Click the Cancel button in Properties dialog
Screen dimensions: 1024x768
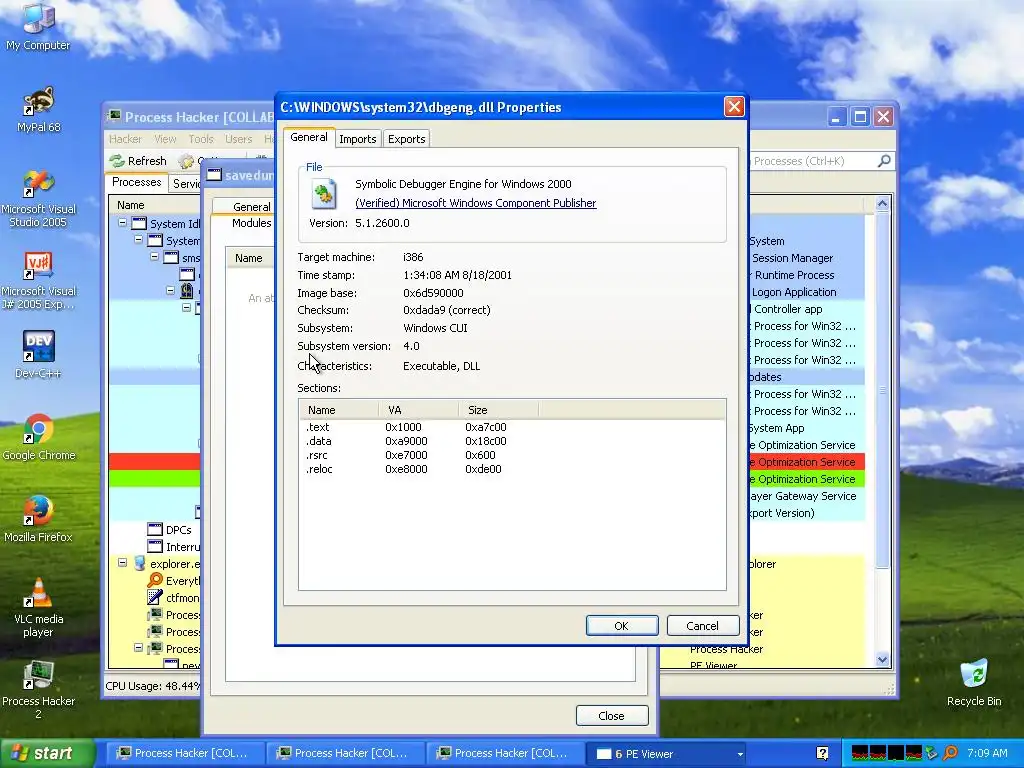pos(703,626)
